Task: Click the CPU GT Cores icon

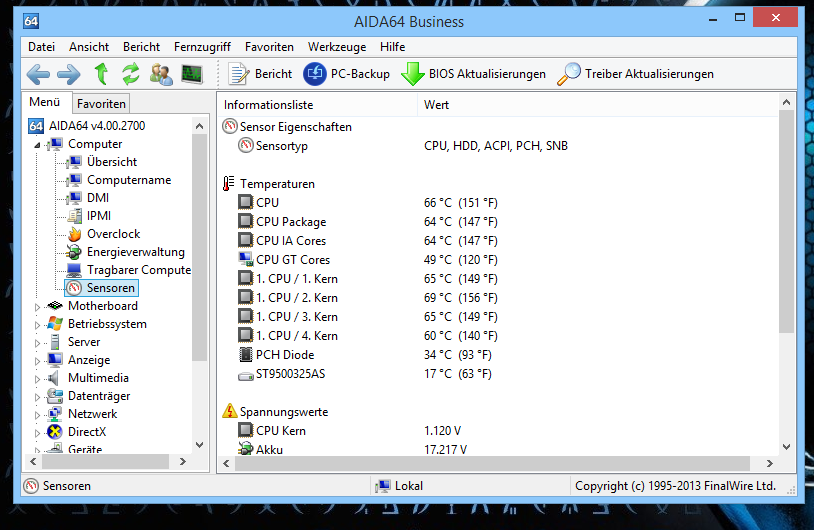Action: (246, 260)
